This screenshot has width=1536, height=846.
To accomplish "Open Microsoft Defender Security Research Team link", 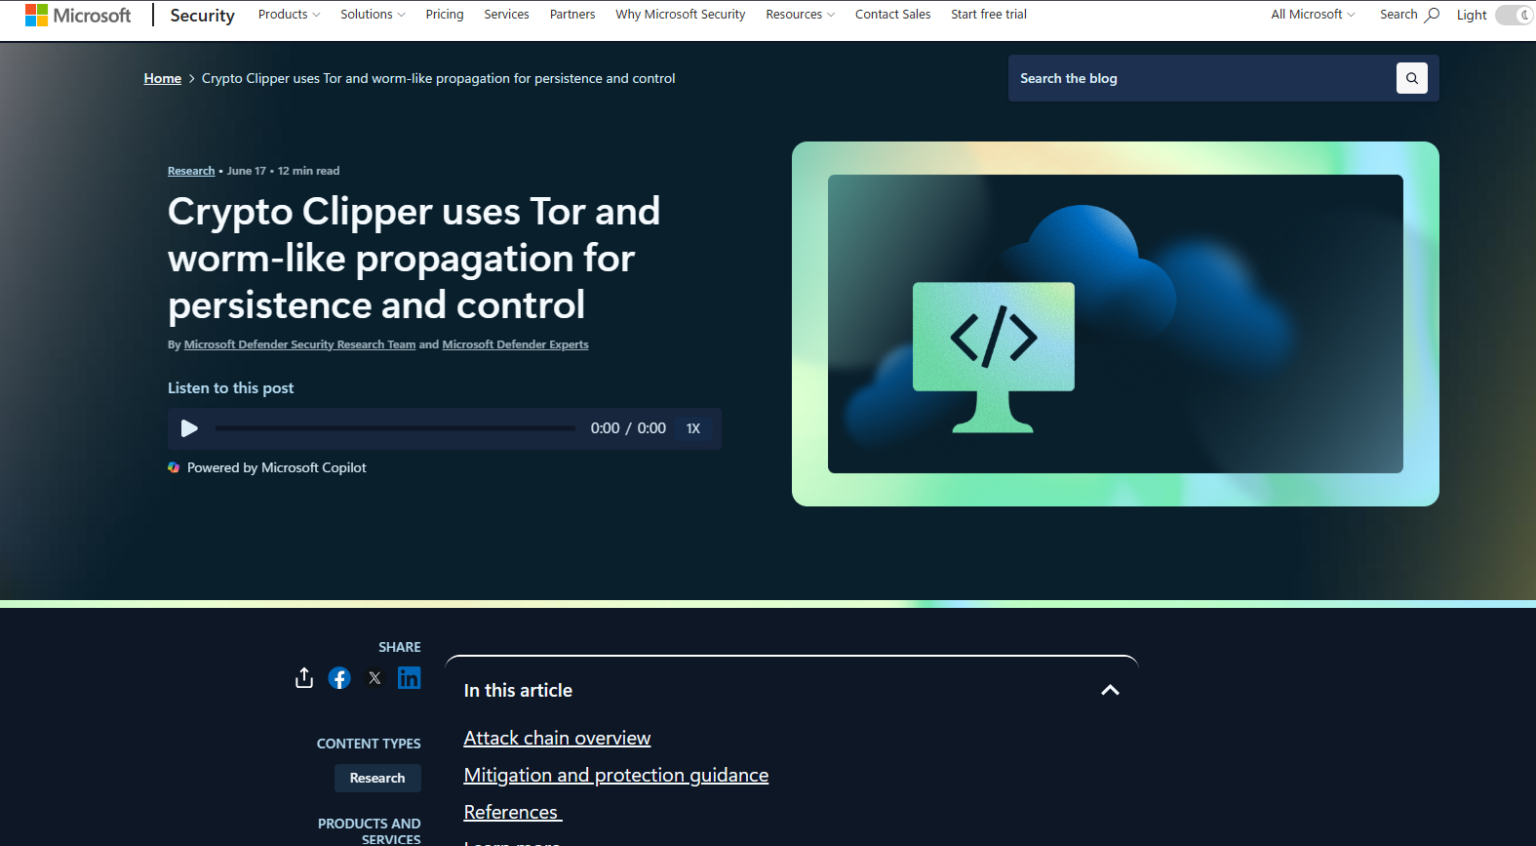I will point(300,344).
